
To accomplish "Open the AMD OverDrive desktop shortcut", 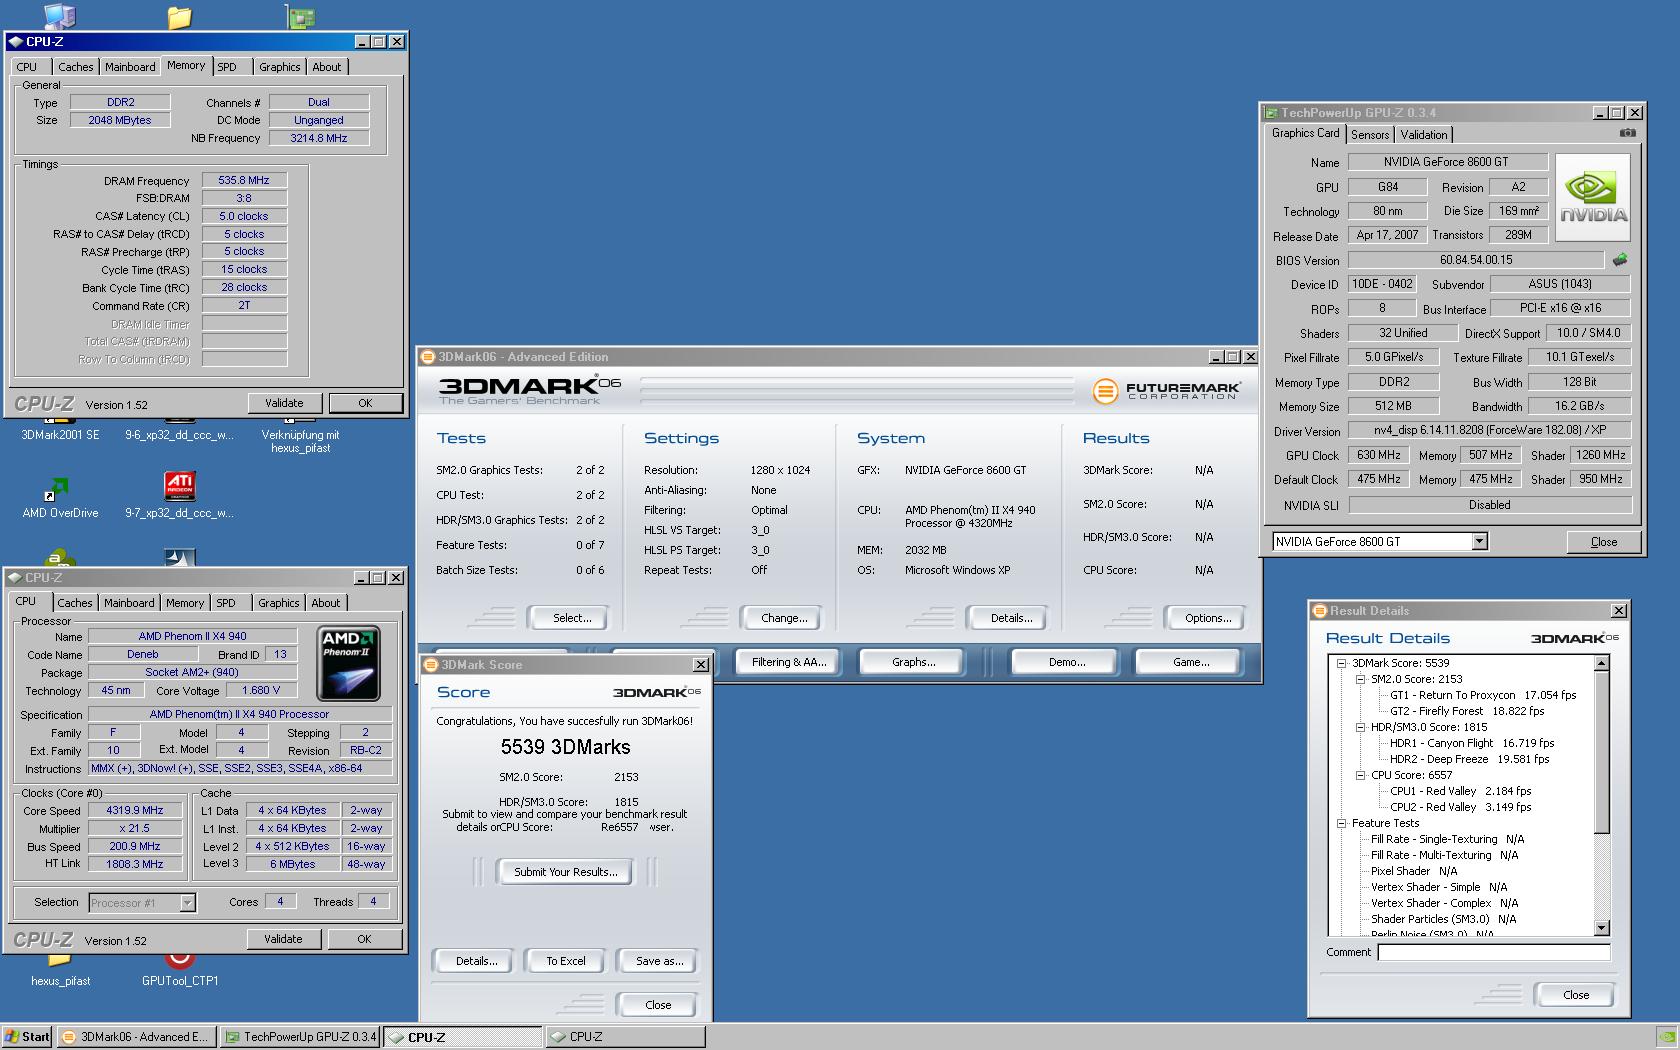I will 60,498.
